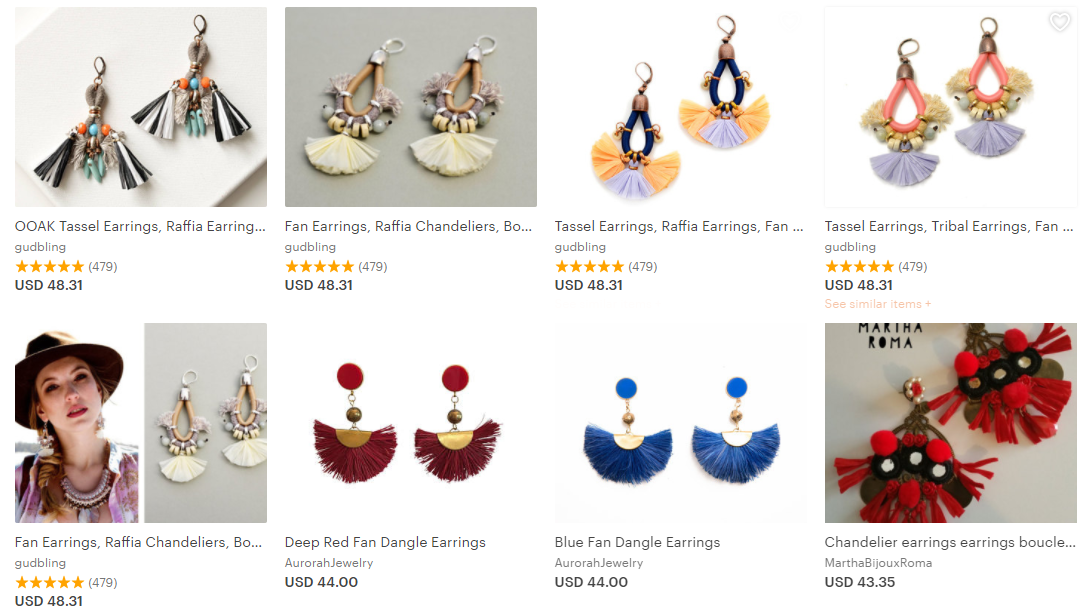Image resolution: width=1089 pixels, height=616 pixels.
Task: Open the Chandelier earrings boucle title link
Action: tap(950, 542)
